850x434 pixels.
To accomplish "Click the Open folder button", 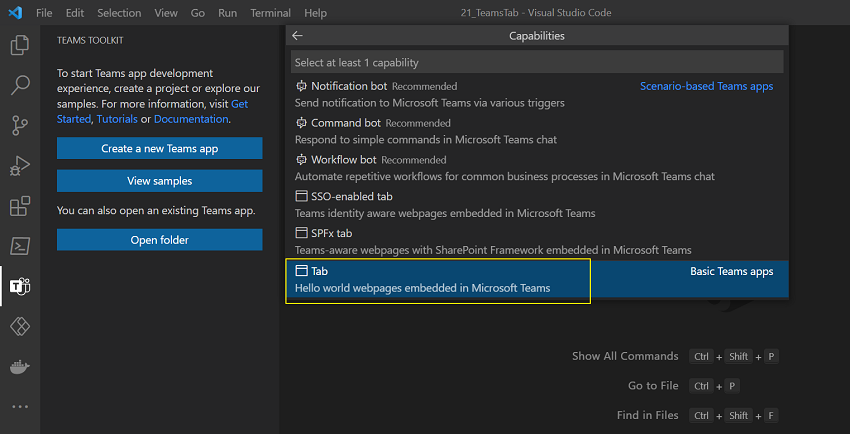I will (x=159, y=239).
